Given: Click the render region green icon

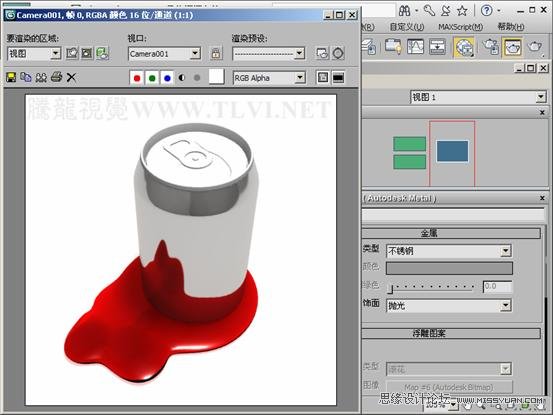Looking at the screenshot, I should tap(102, 53).
